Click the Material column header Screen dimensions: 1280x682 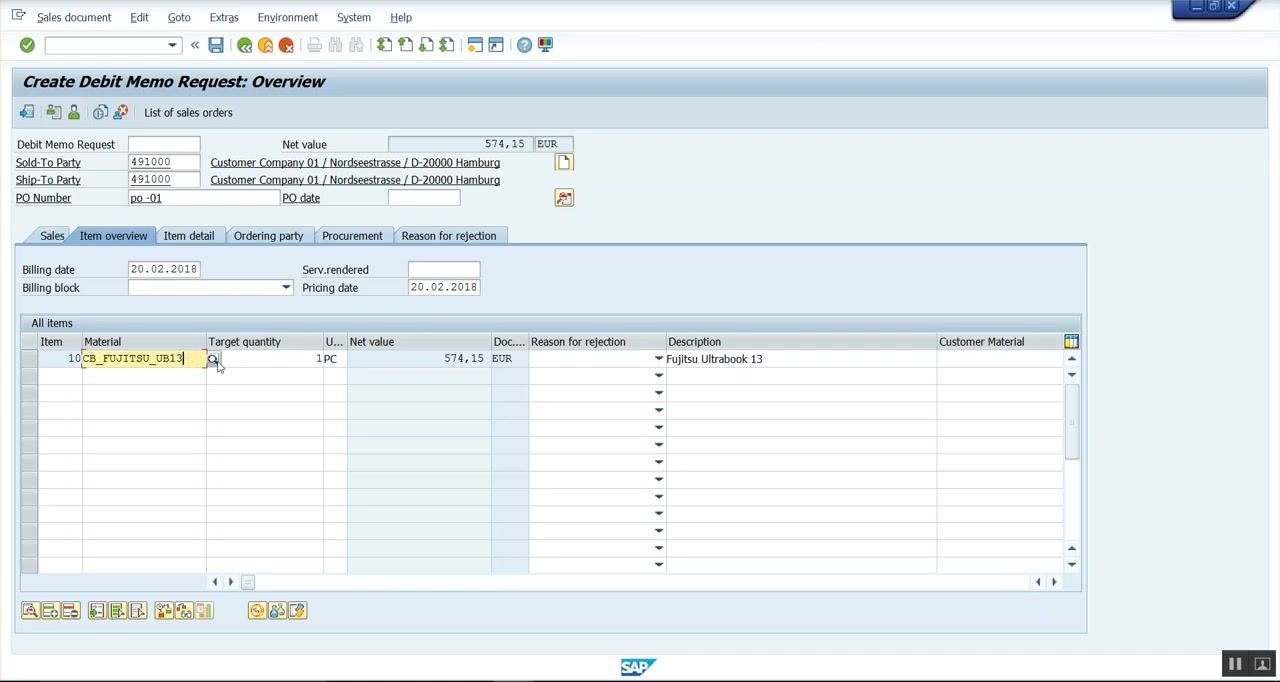pos(144,342)
